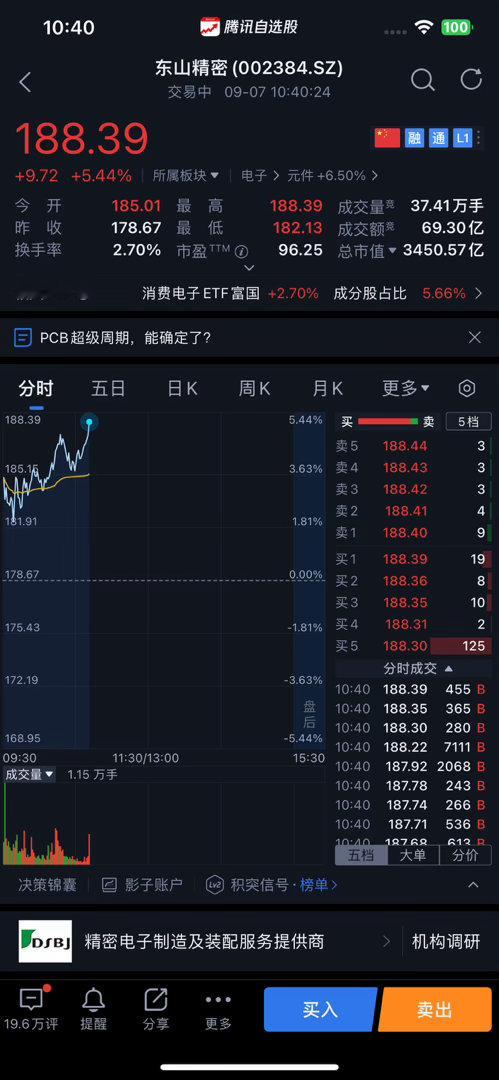Open 决策锦囊 section

[47, 885]
